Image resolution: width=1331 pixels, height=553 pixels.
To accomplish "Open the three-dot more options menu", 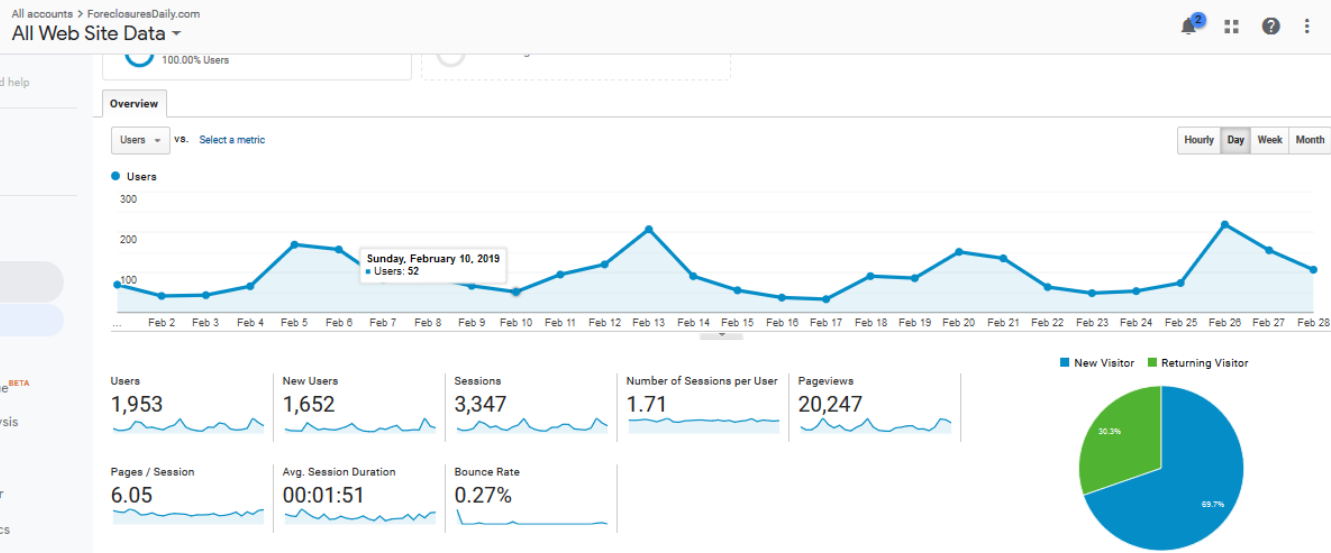I will pyautogui.click(x=1307, y=27).
